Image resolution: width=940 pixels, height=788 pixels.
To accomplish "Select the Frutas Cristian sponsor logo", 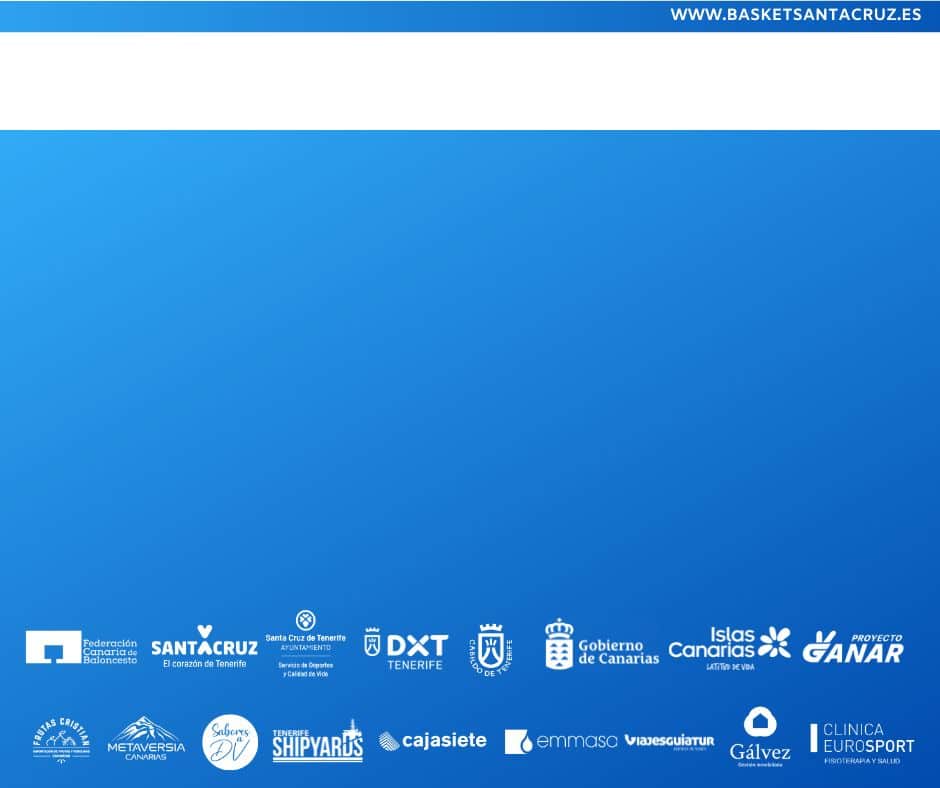I will coord(61,741).
